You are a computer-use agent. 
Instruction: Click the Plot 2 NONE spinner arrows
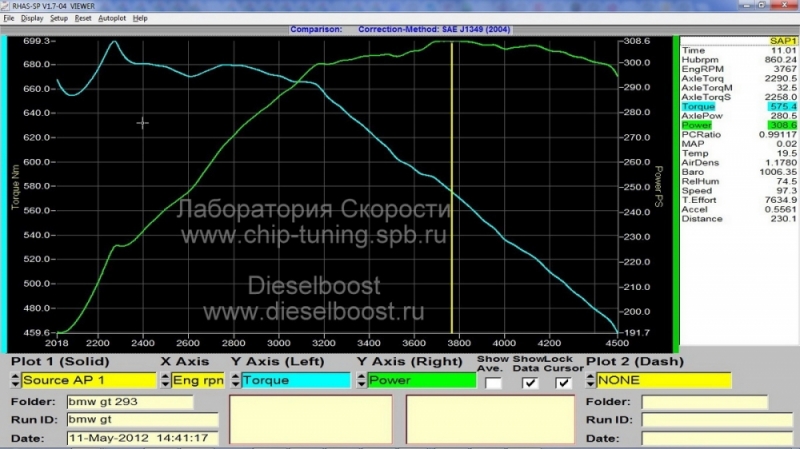coord(590,380)
